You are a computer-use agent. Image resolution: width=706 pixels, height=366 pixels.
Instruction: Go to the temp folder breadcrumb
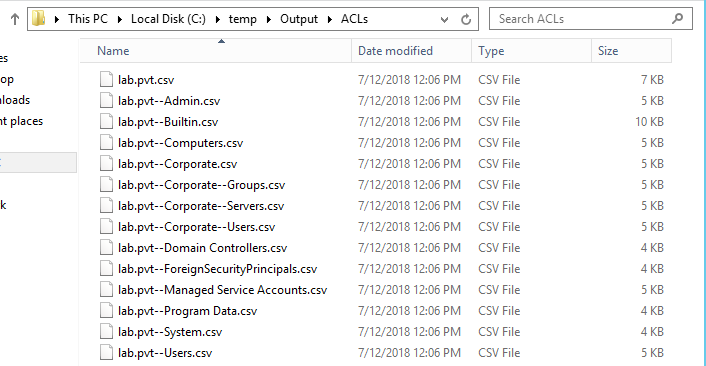click(x=242, y=19)
